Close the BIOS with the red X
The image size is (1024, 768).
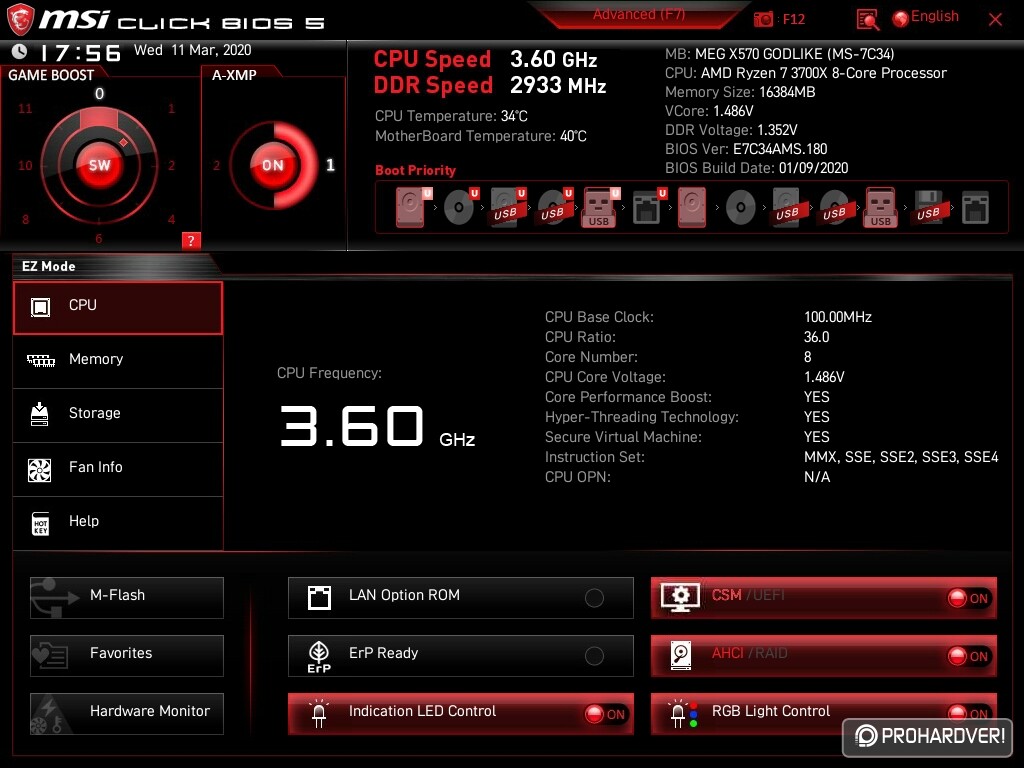click(x=995, y=20)
